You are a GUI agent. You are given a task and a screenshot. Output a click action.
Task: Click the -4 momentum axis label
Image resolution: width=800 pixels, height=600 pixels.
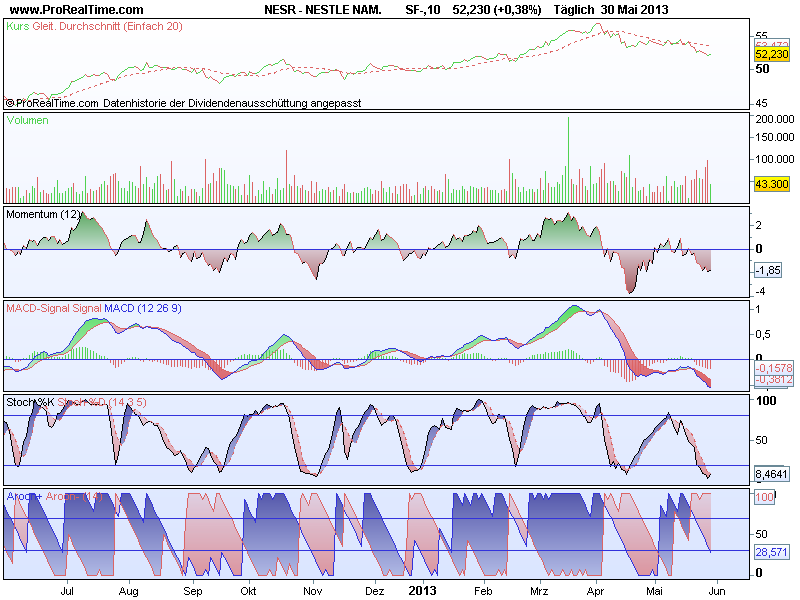tap(760, 291)
